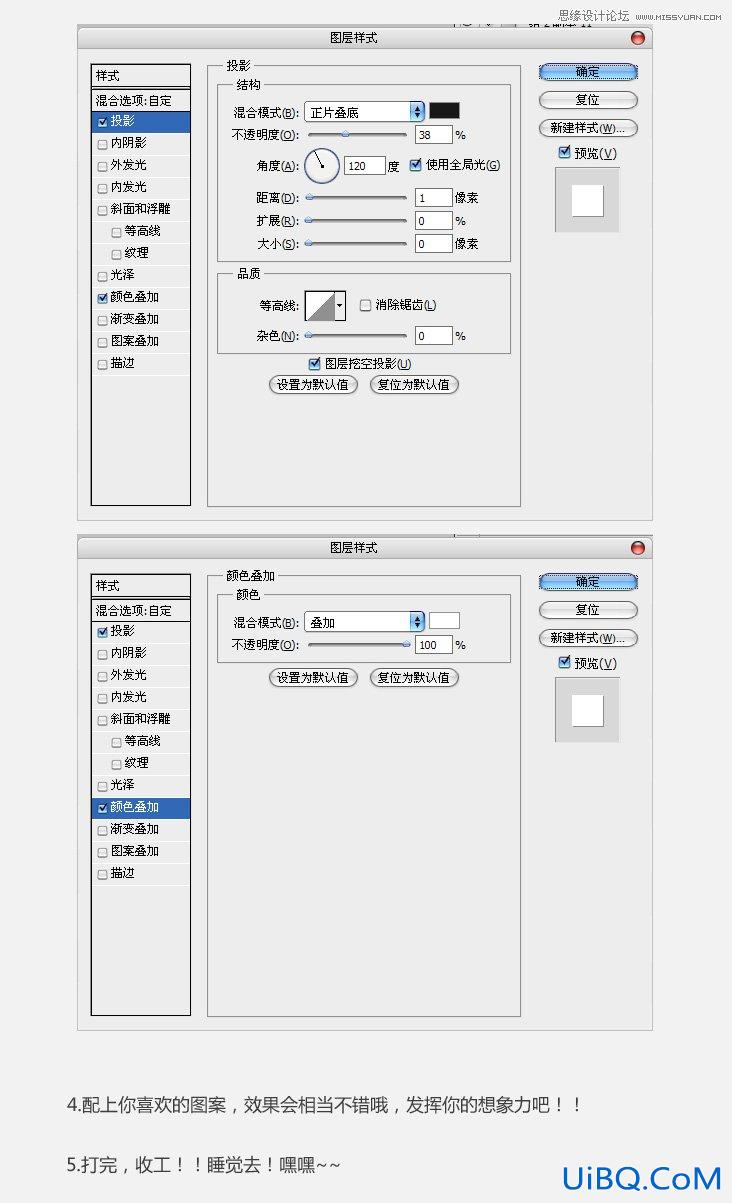The width and height of the screenshot is (732, 1203).
Task: Click 设置为默认值 in the 颜色叠加 dialog
Action: (313, 677)
